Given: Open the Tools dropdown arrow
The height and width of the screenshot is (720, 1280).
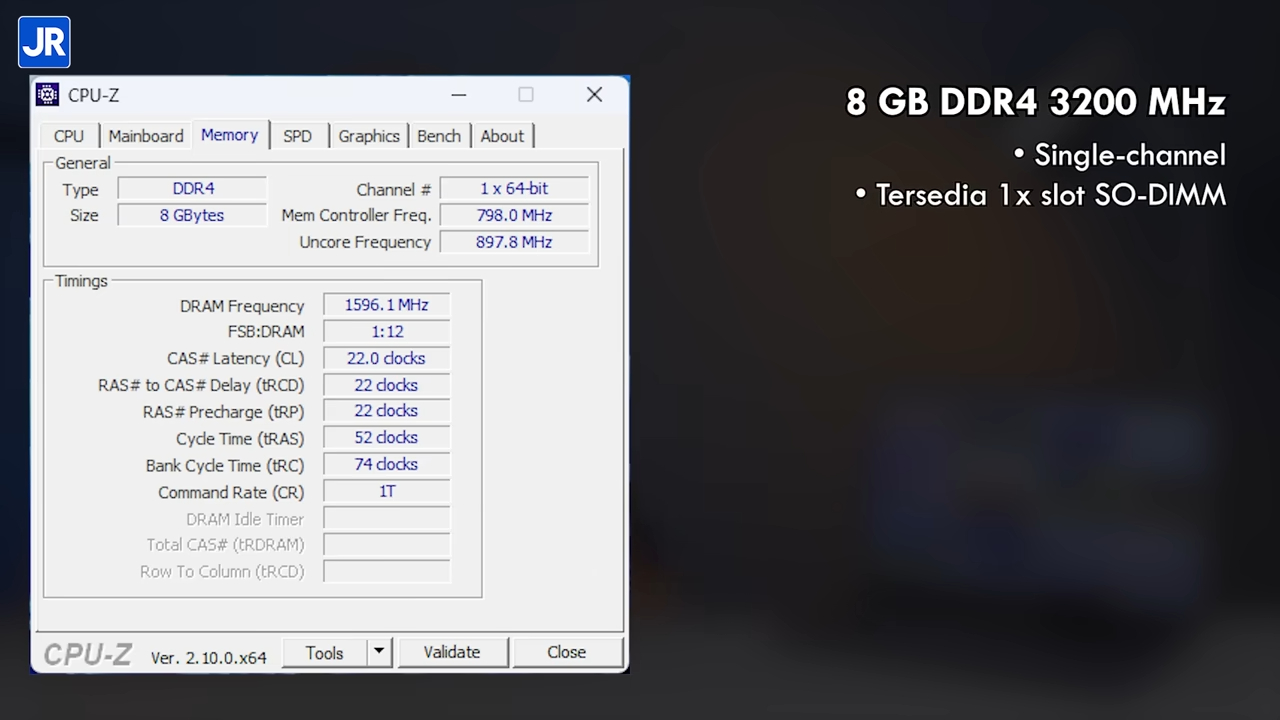Looking at the screenshot, I should (x=379, y=652).
